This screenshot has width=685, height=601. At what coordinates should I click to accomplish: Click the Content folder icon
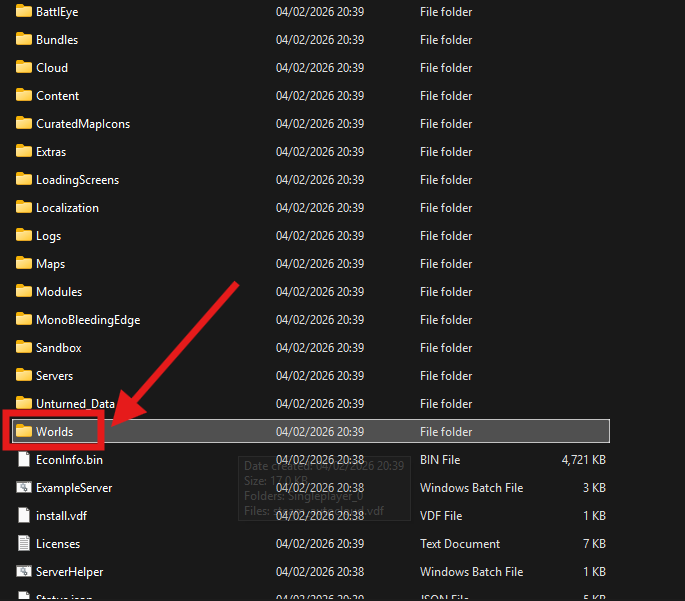point(24,95)
